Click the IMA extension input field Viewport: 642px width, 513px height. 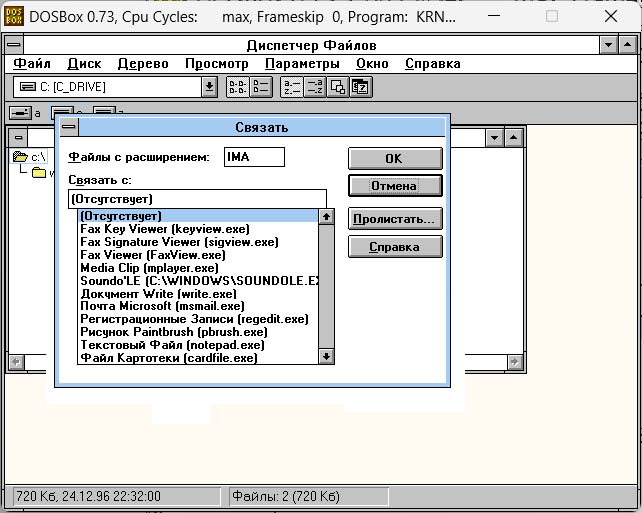(254, 157)
